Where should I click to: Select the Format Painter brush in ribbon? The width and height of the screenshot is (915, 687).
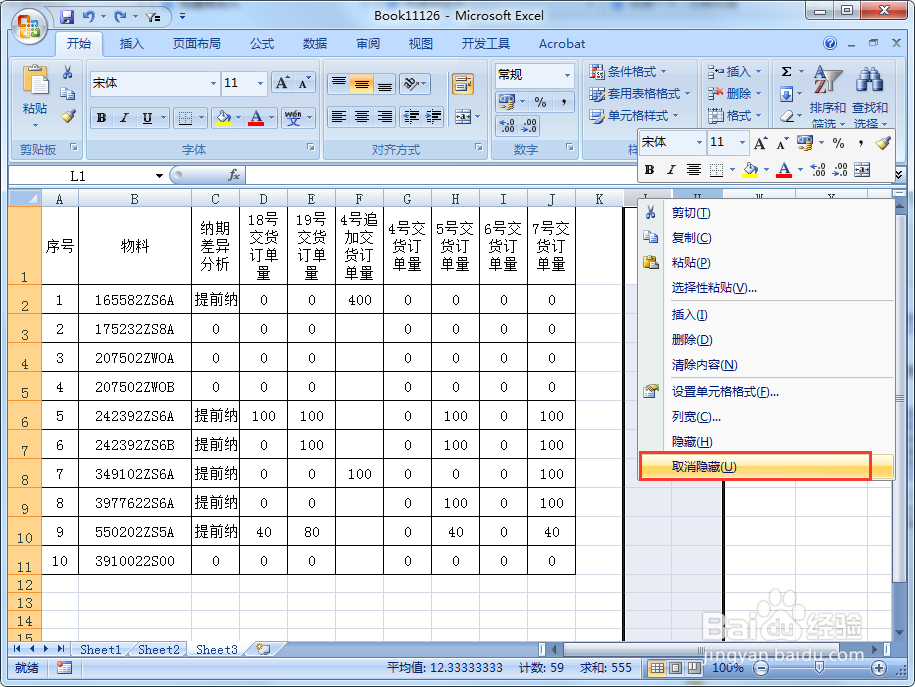point(68,116)
